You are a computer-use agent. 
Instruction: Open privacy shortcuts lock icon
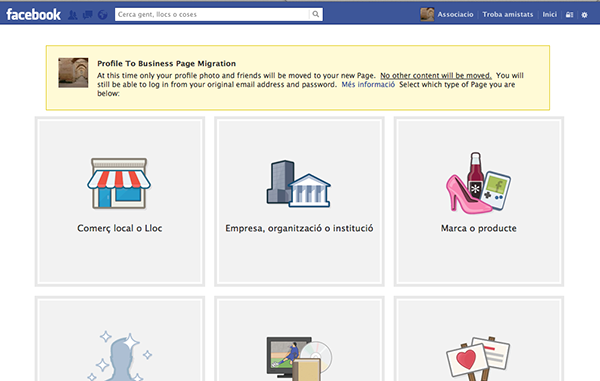(x=569, y=15)
